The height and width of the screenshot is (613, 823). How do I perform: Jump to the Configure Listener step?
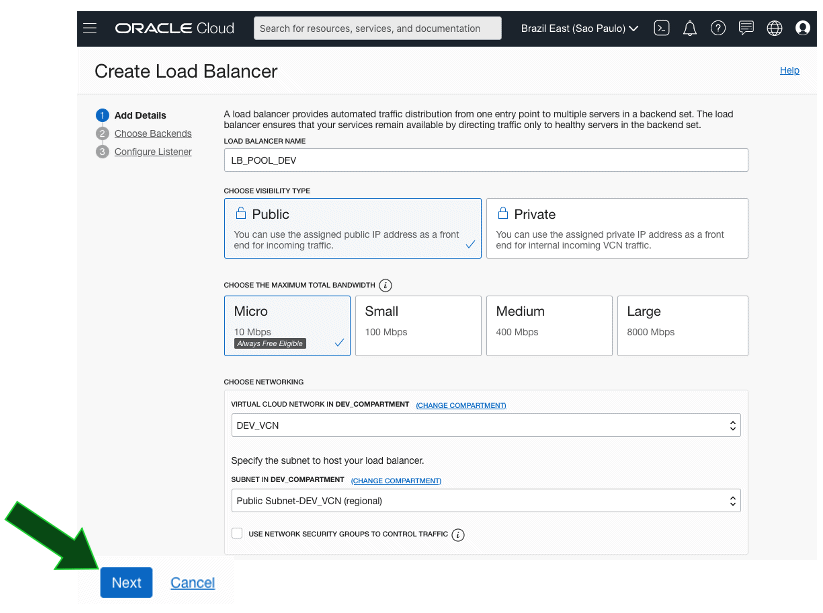coord(152,152)
